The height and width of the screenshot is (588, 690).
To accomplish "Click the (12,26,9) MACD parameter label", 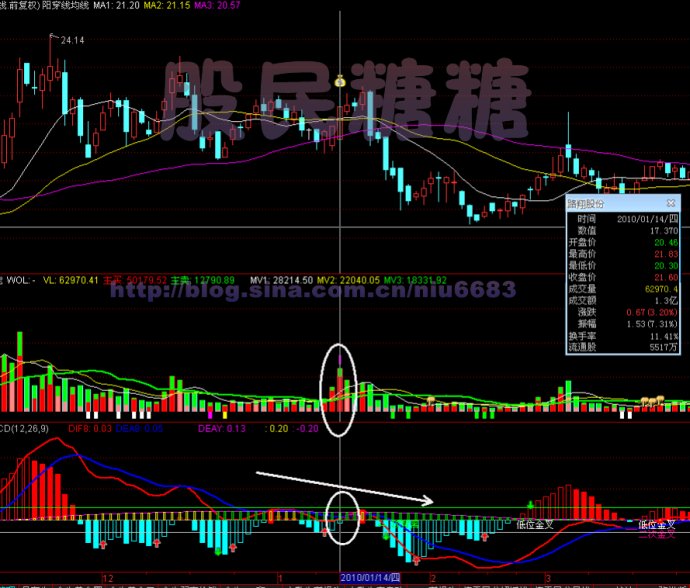I will pyautogui.click(x=30, y=428).
